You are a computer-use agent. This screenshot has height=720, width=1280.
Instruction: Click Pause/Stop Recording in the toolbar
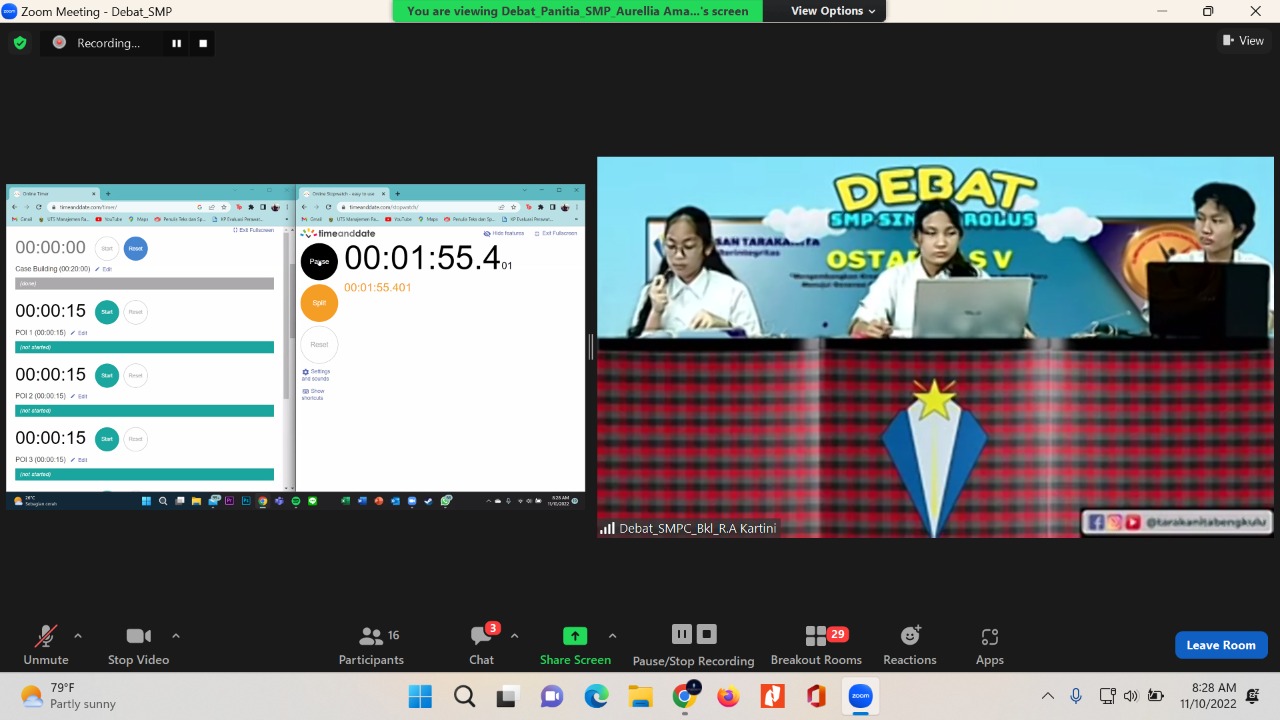point(693,645)
